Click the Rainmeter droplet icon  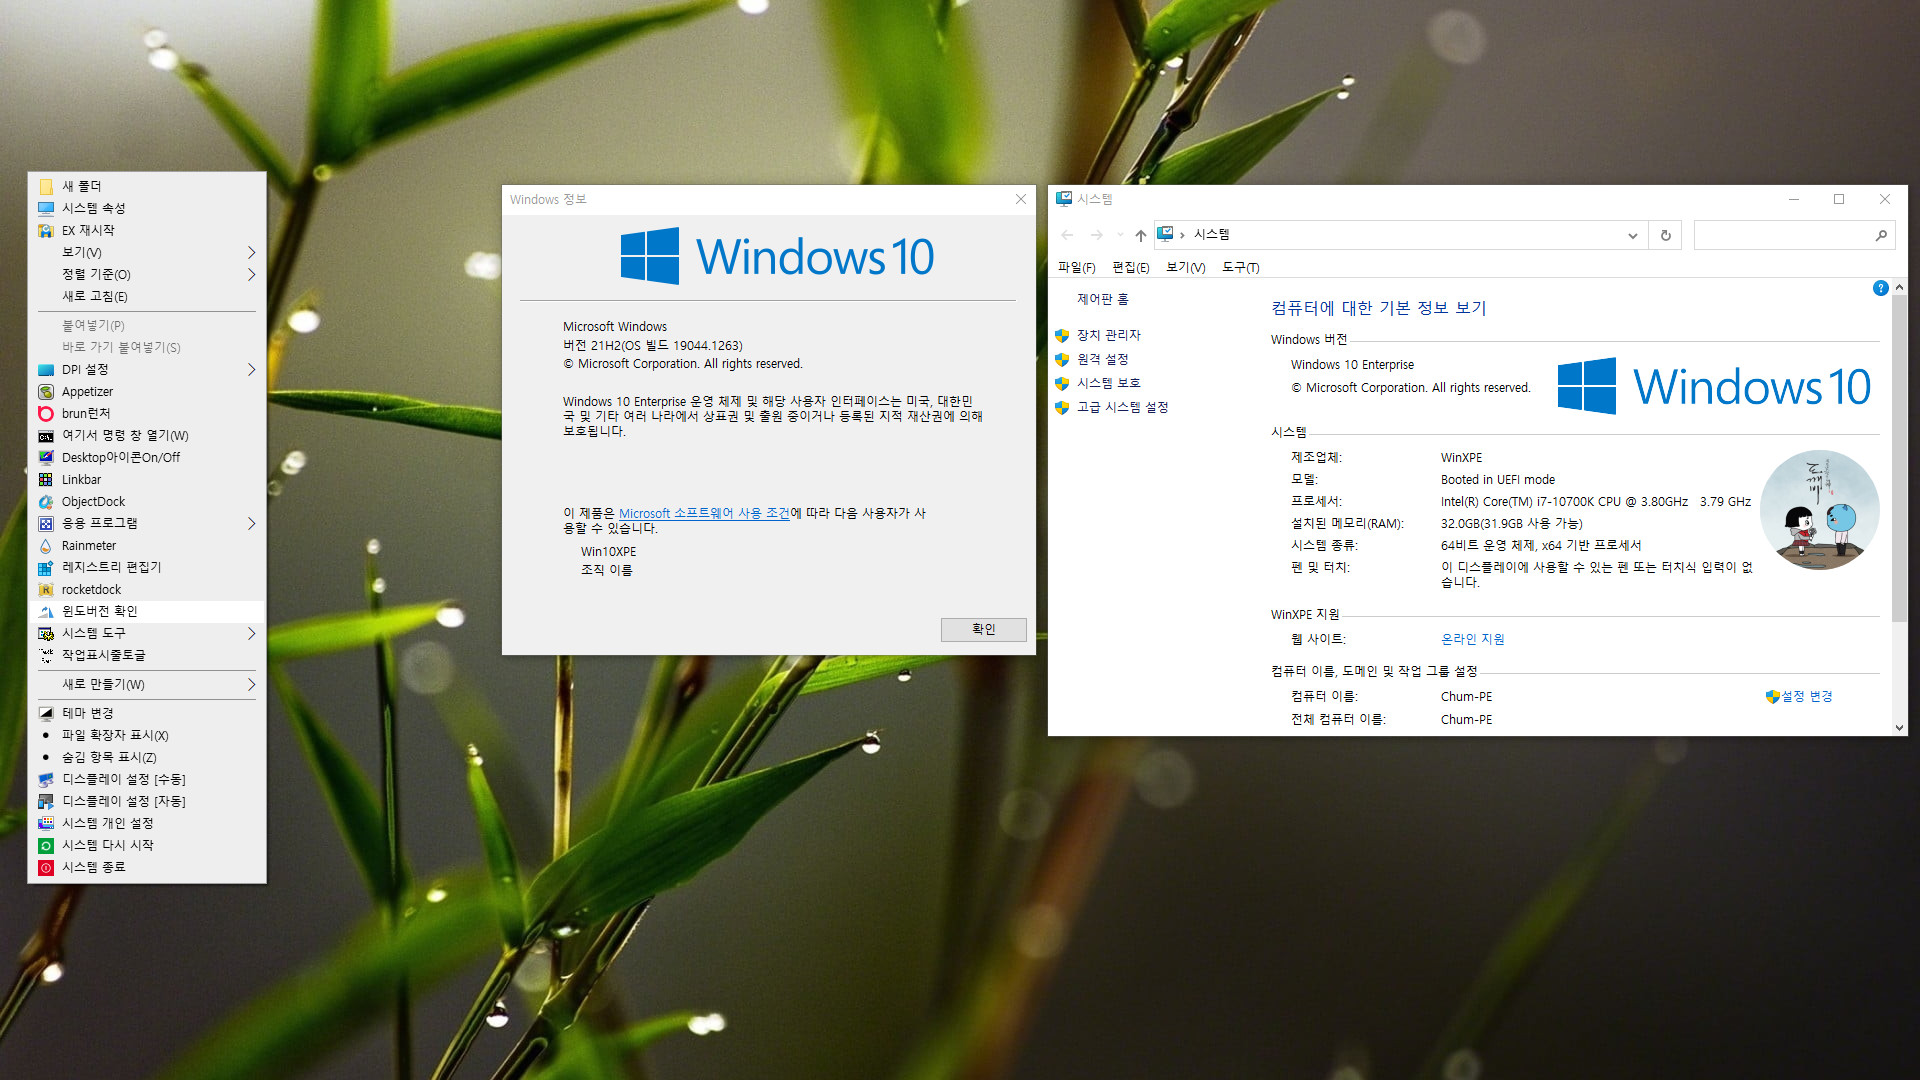click(46, 546)
